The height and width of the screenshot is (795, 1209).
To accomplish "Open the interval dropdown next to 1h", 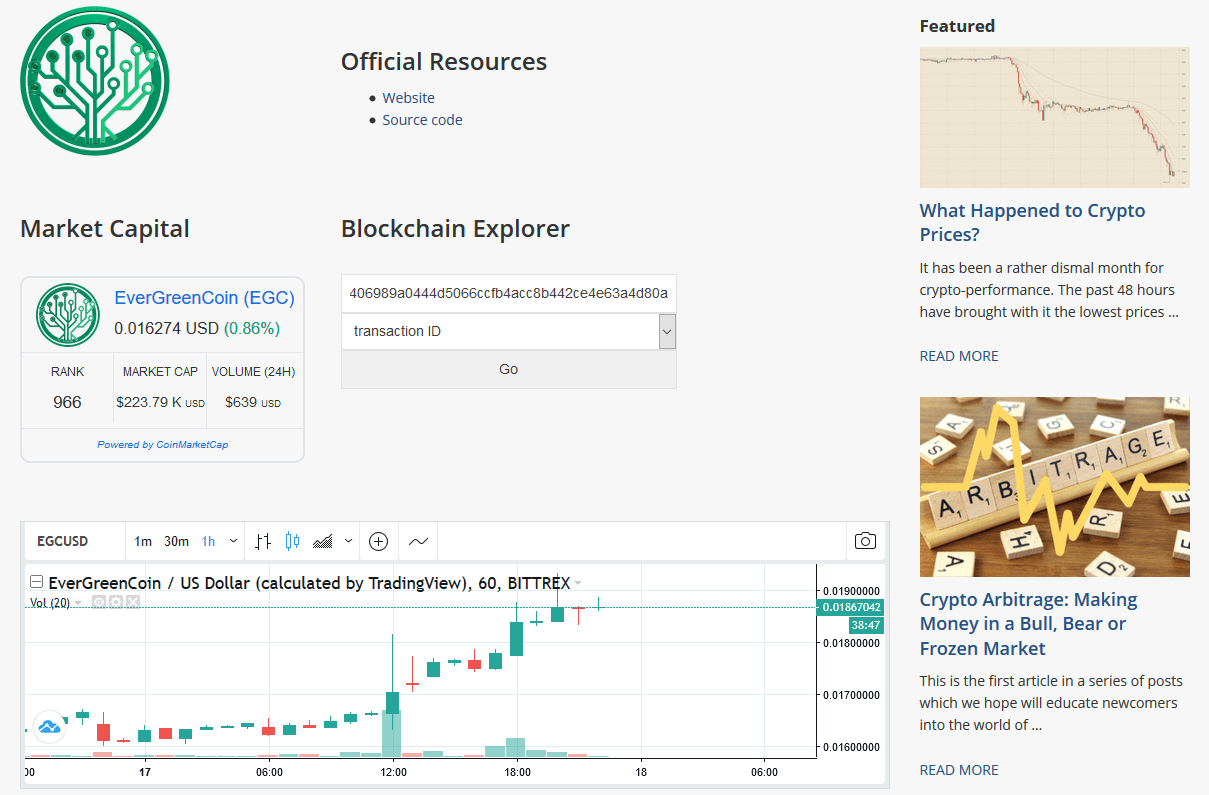I will pos(232,540).
